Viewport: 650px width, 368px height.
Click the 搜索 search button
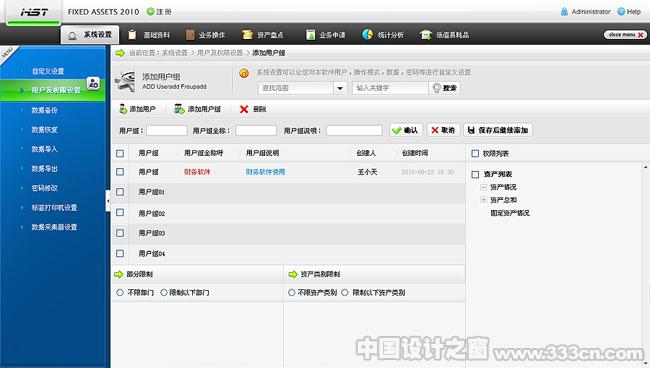(x=444, y=88)
